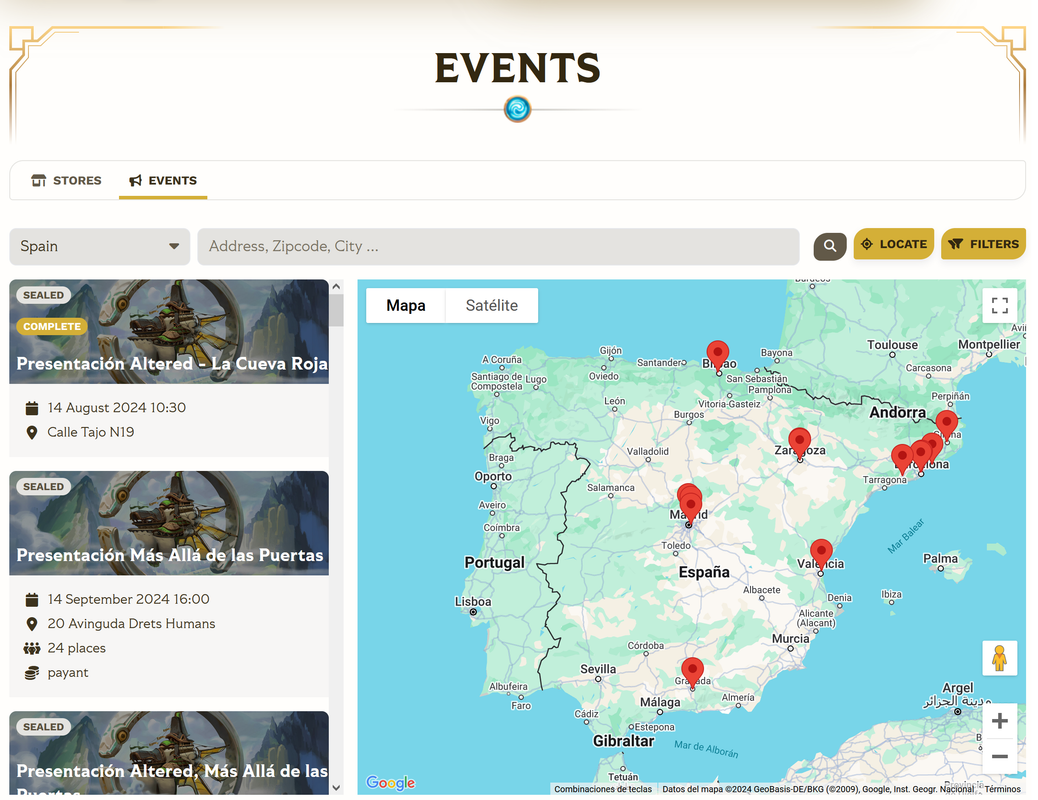Click address 20 Avinguda Drets Humans
Screen dimensions: 1038x800
[131, 624]
